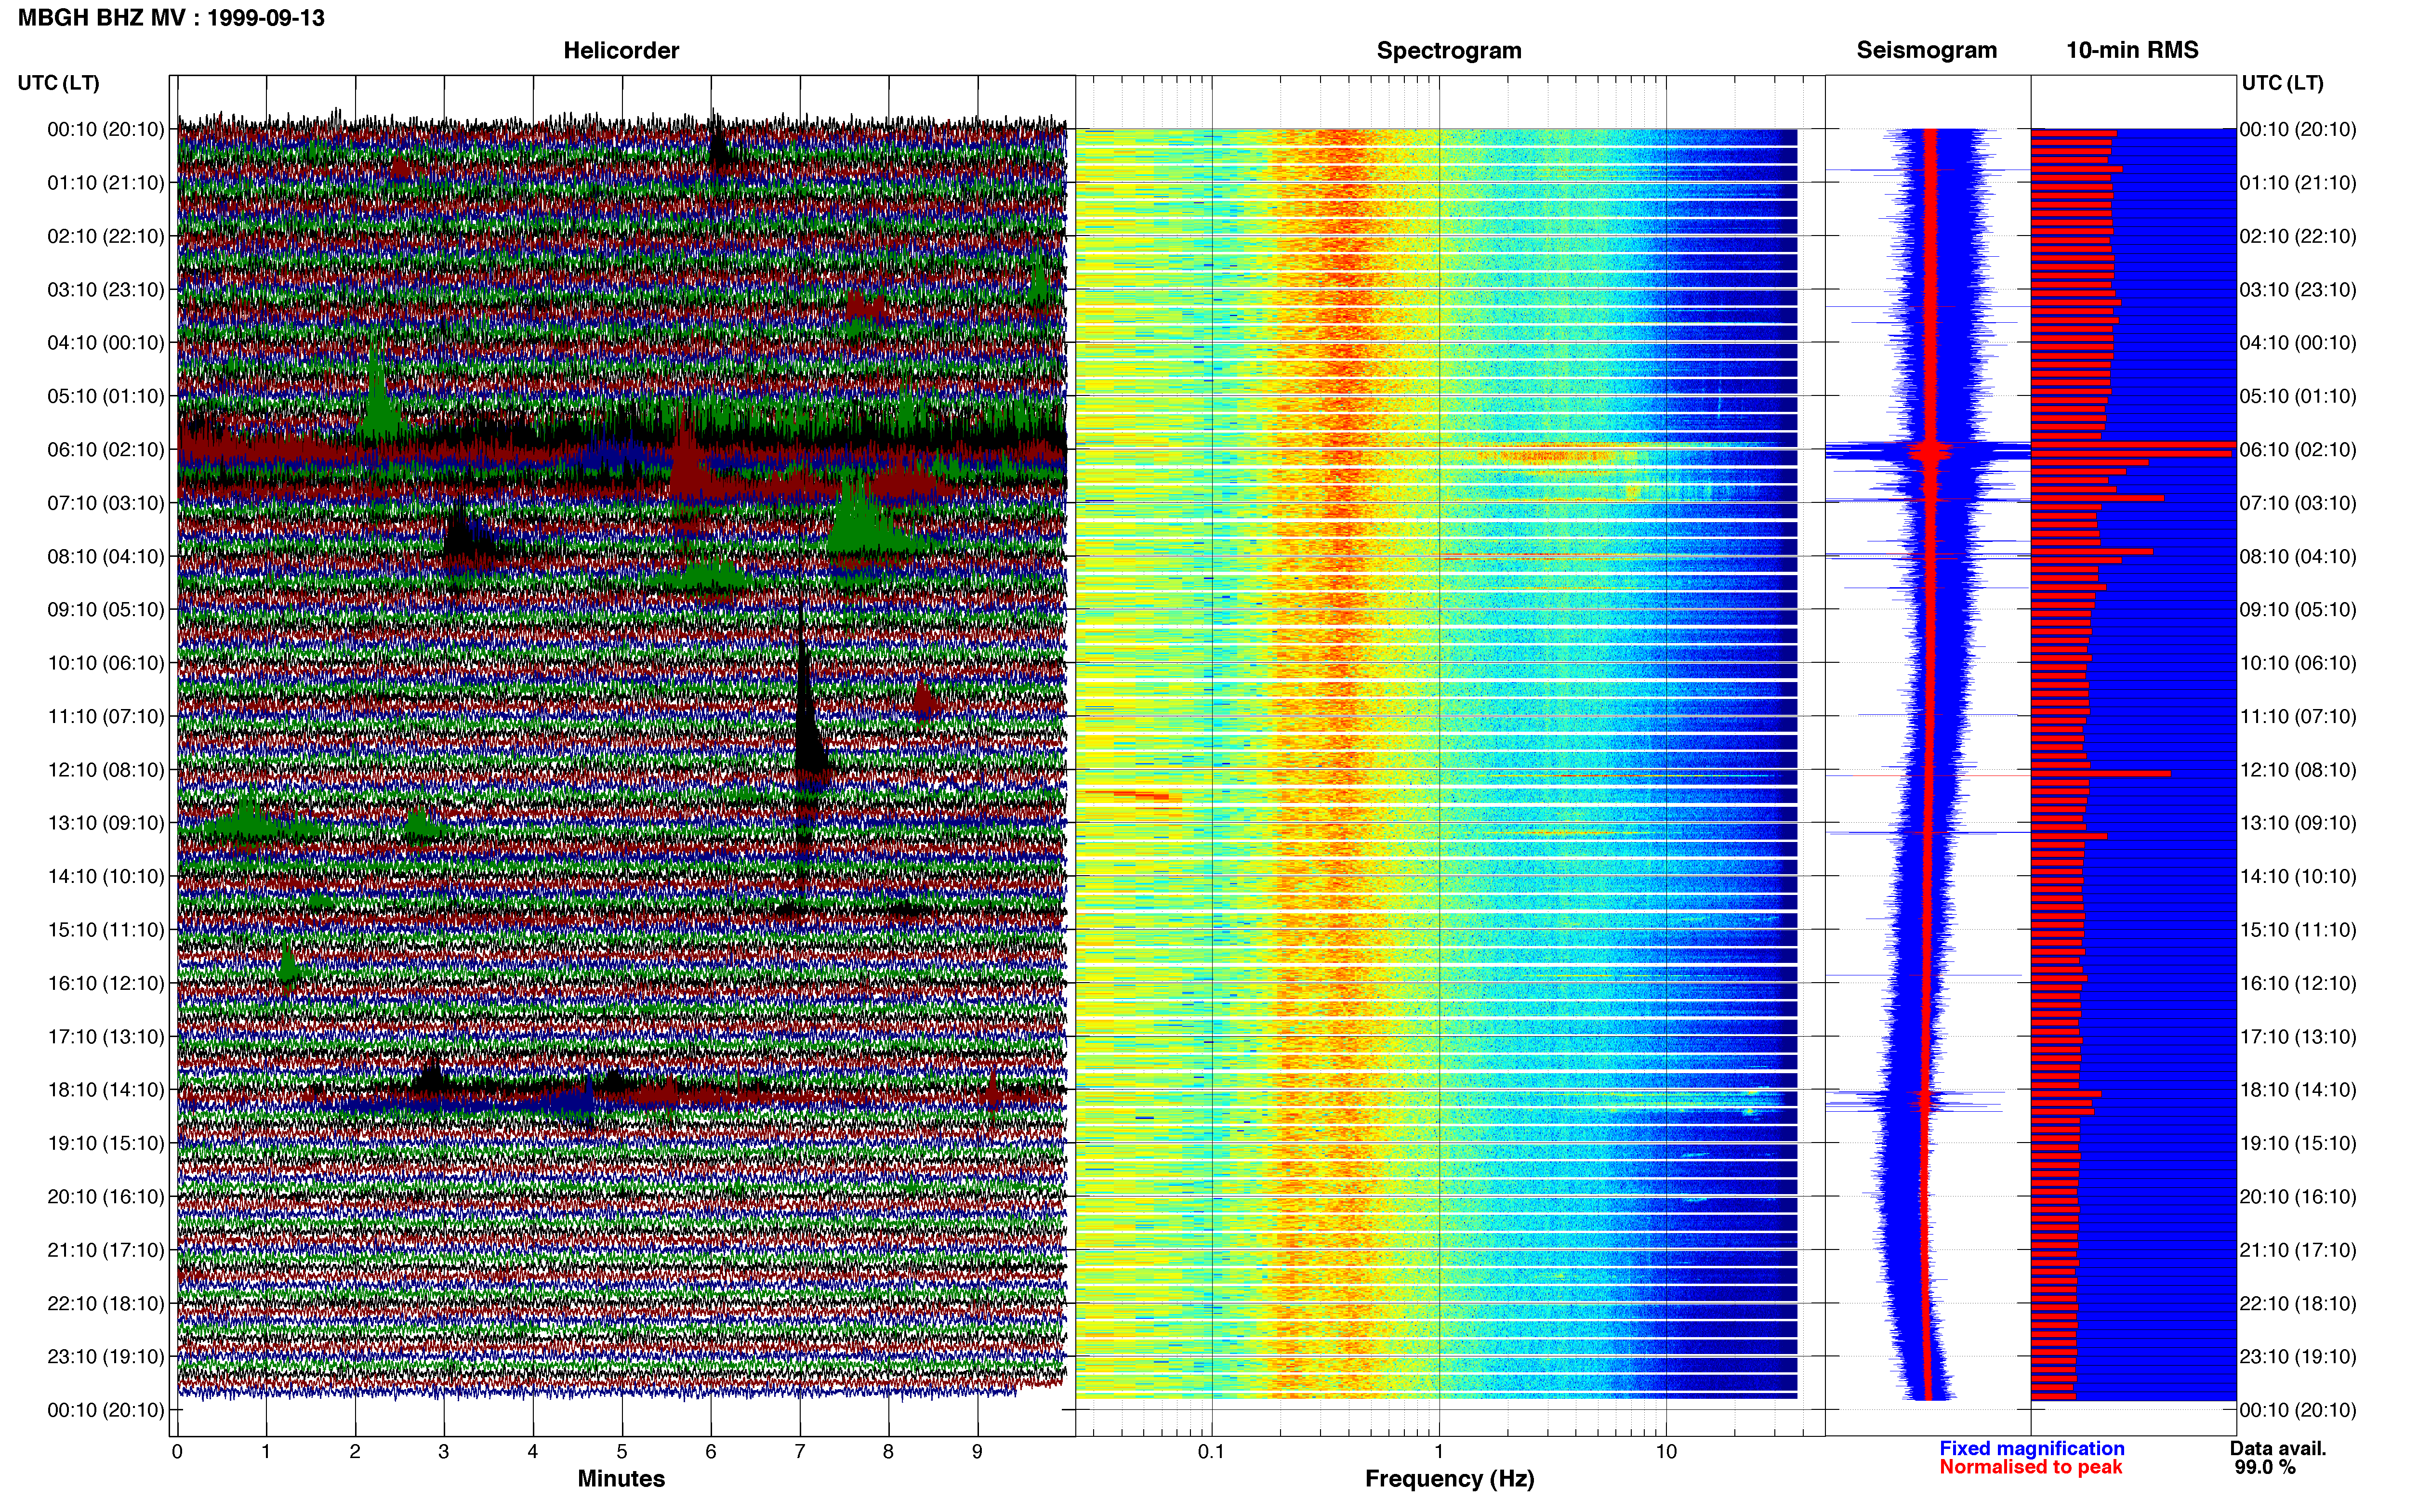Click helicorder time label '18:10 (14:10)'
The height and width of the screenshot is (1512, 2418).
106,1090
